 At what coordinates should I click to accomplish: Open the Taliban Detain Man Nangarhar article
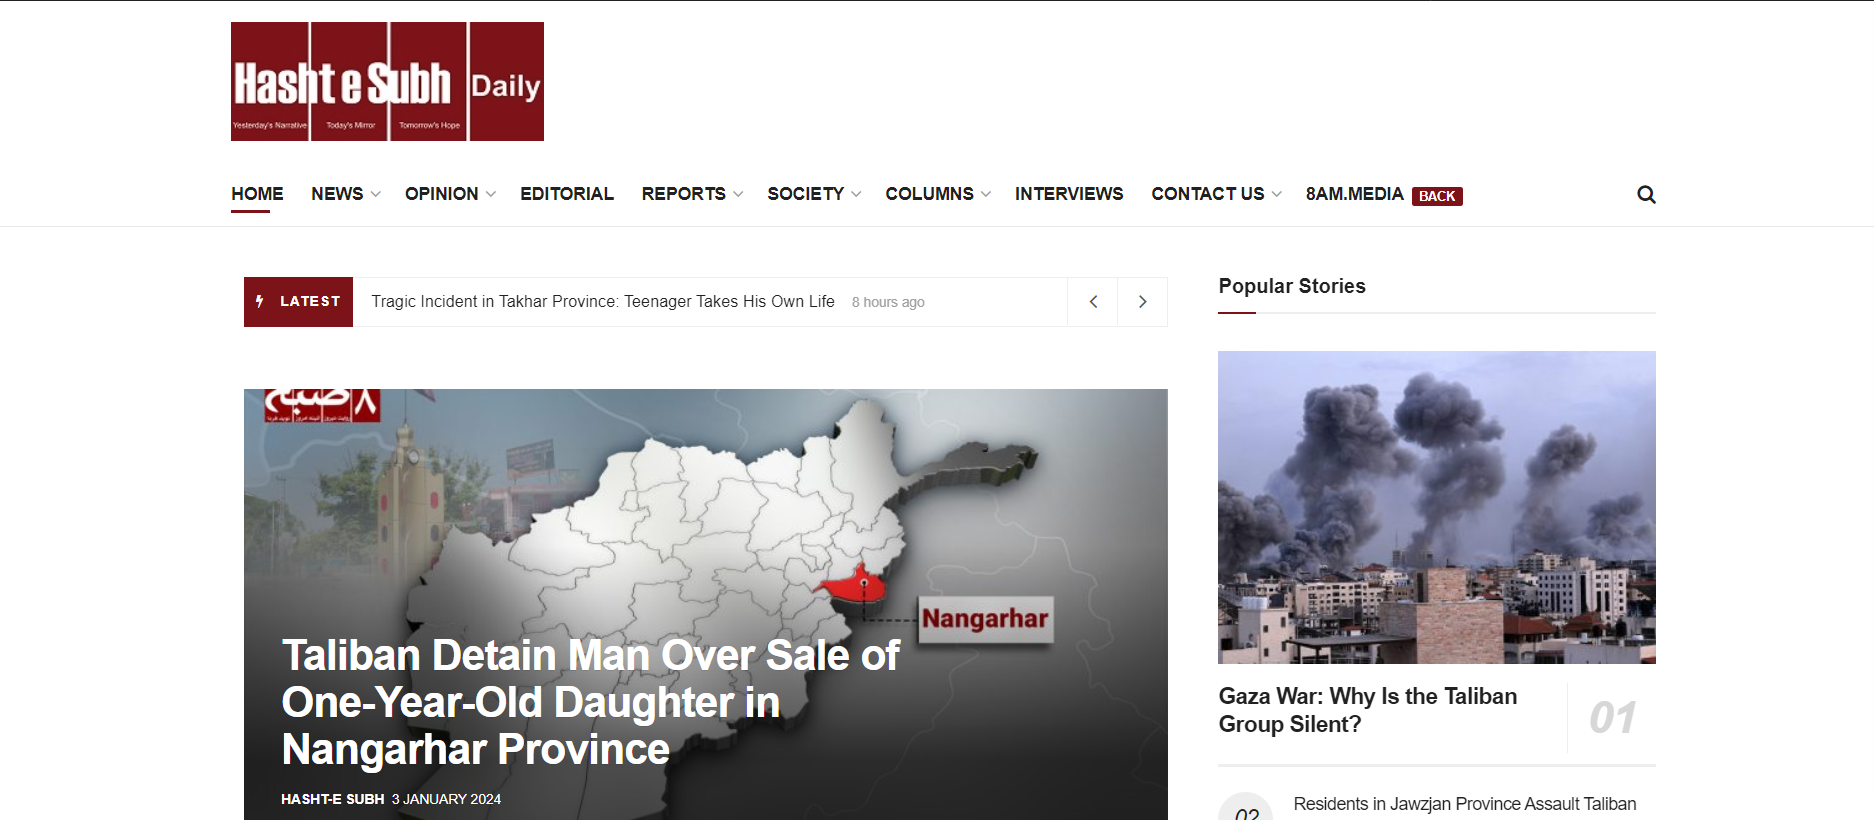pos(590,702)
